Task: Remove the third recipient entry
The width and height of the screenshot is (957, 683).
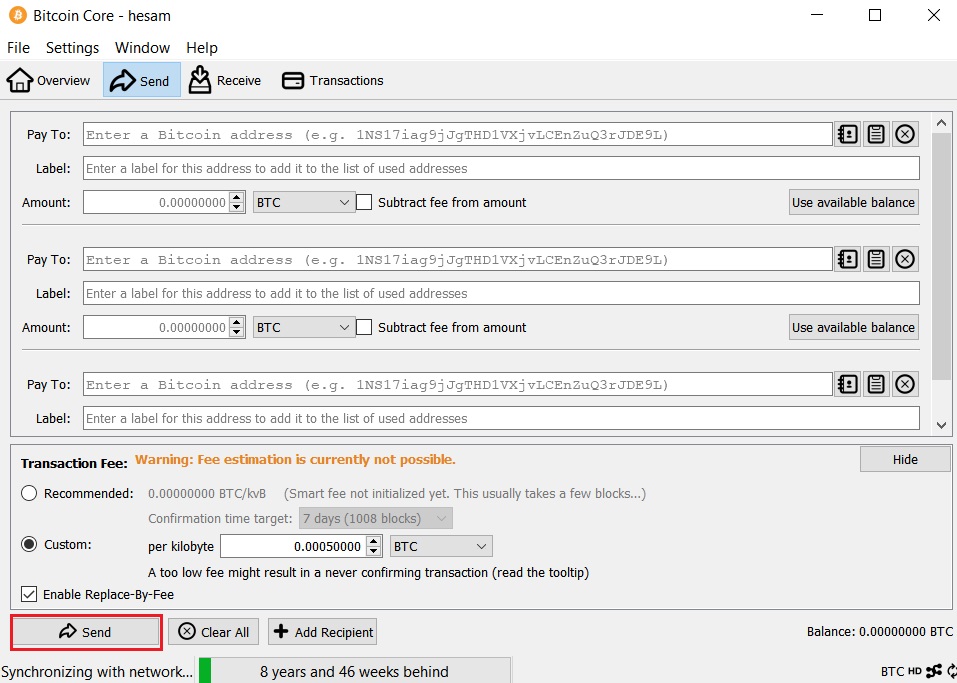Action: pyautogui.click(x=905, y=385)
